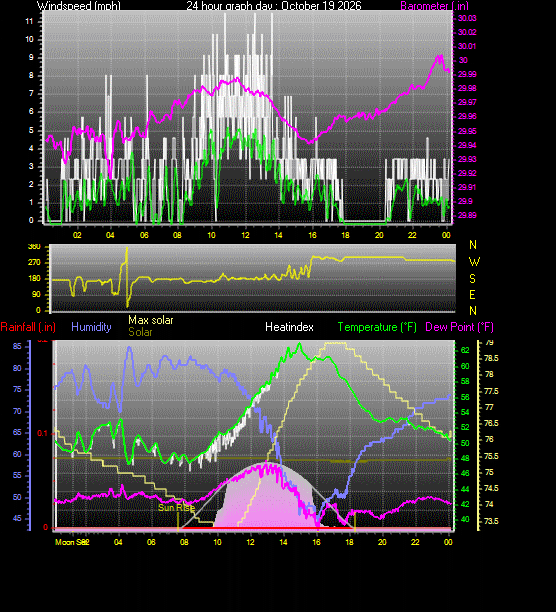This screenshot has width=556, height=612.
Task: Click temperature axis value "48"
Action: click(x=465, y=458)
